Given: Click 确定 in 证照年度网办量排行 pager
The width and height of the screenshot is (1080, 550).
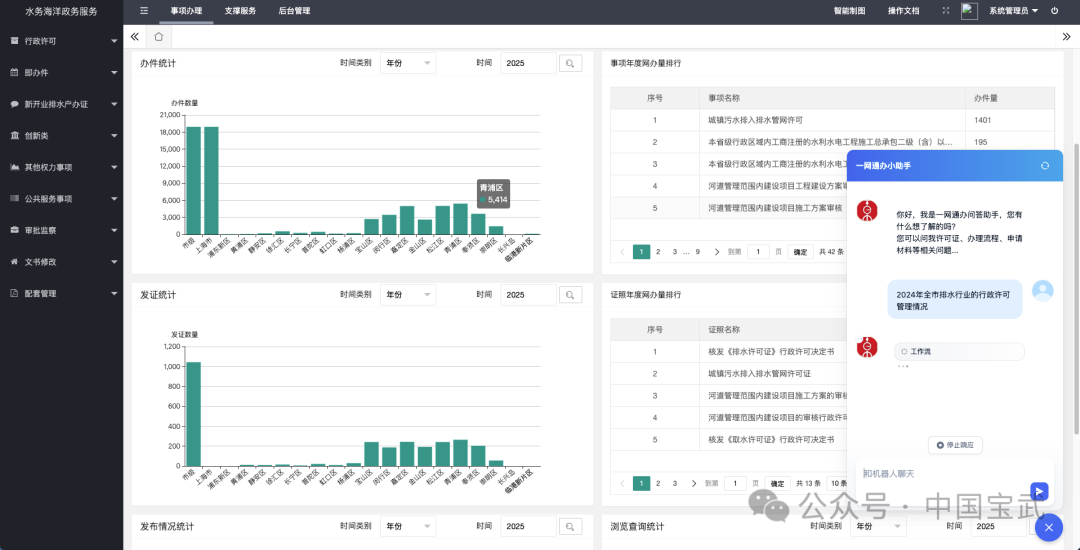Looking at the screenshot, I should point(778,484).
